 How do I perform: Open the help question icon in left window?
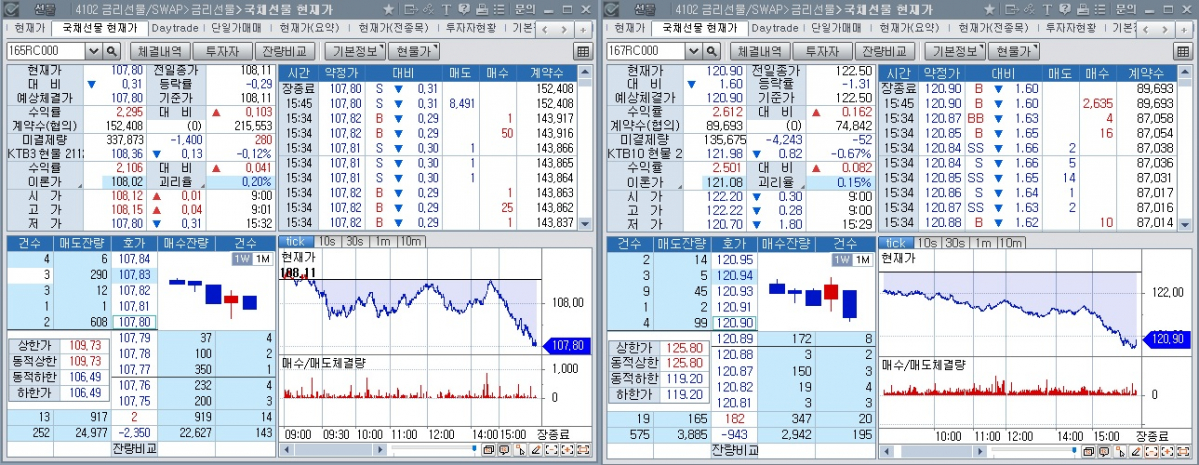[x=463, y=10]
